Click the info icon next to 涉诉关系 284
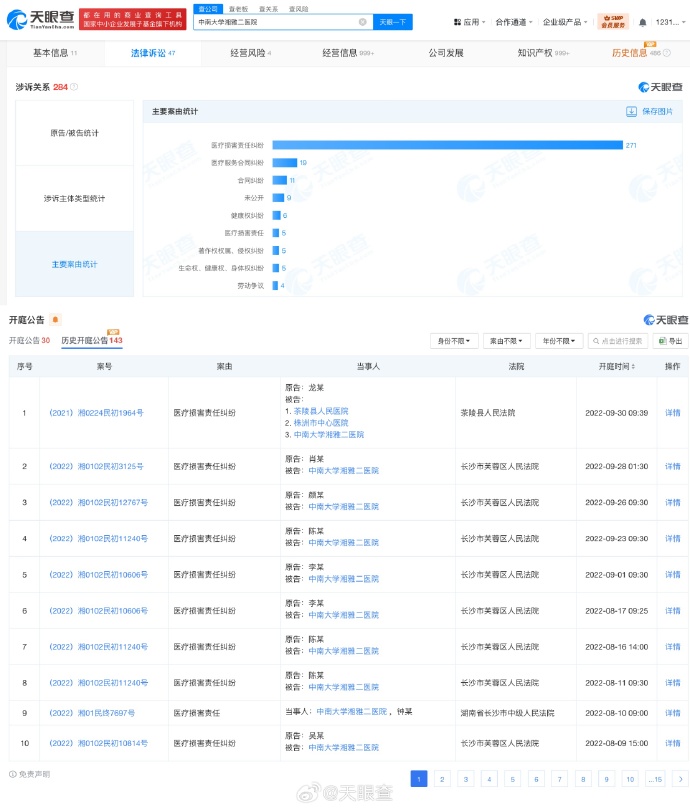The height and width of the screenshot is (809, 690). pyautogui.click(x=74, y=87)
